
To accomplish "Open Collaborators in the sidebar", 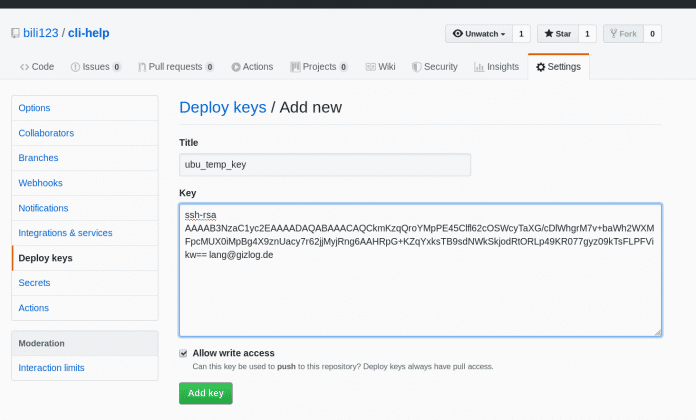I will (46, 133).
